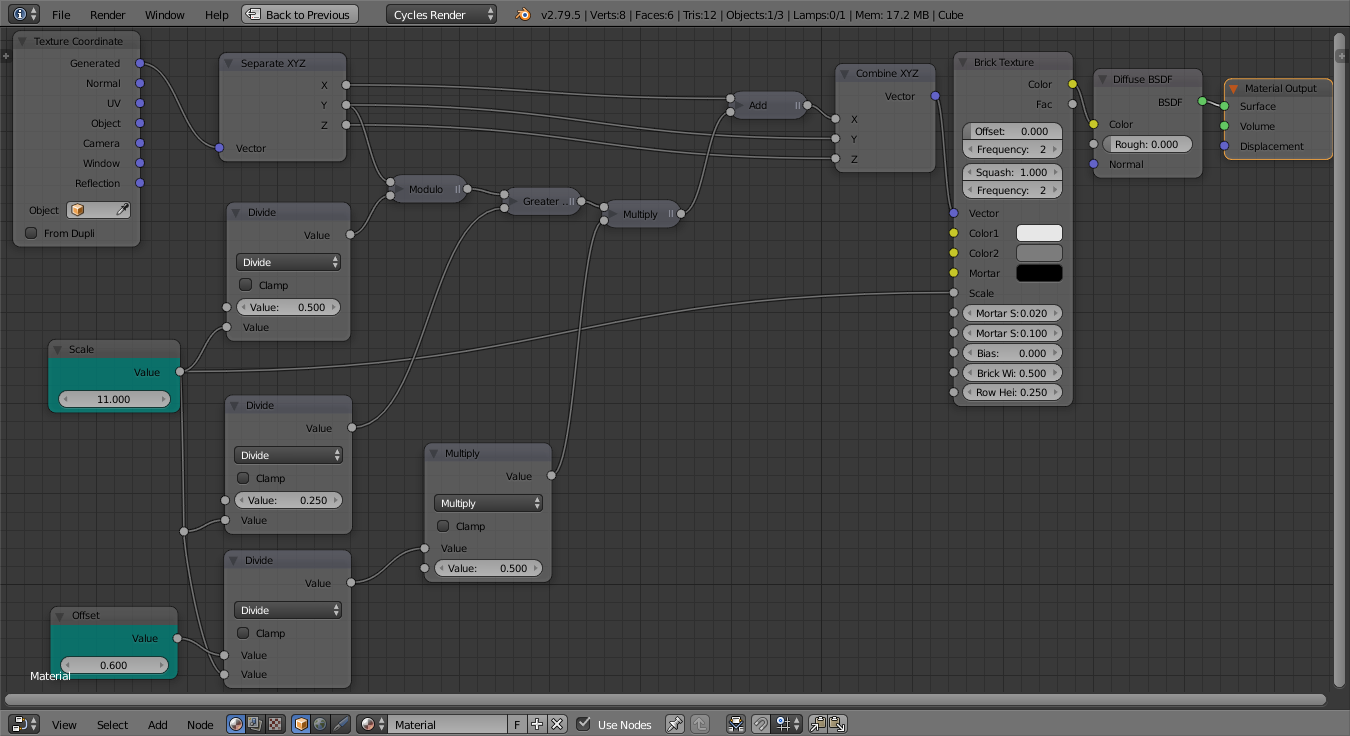Image resolution: width=1350 pixels, height=736 pixels.
Task: Copy selected nodes to clipboard icon
Action: (x=818, y=724)
